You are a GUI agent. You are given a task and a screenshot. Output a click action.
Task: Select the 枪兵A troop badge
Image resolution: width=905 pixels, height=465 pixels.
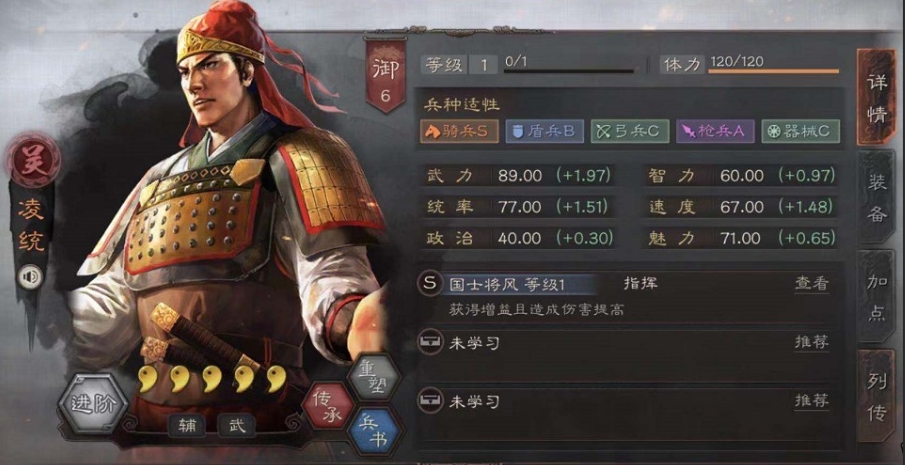(715, 132)
